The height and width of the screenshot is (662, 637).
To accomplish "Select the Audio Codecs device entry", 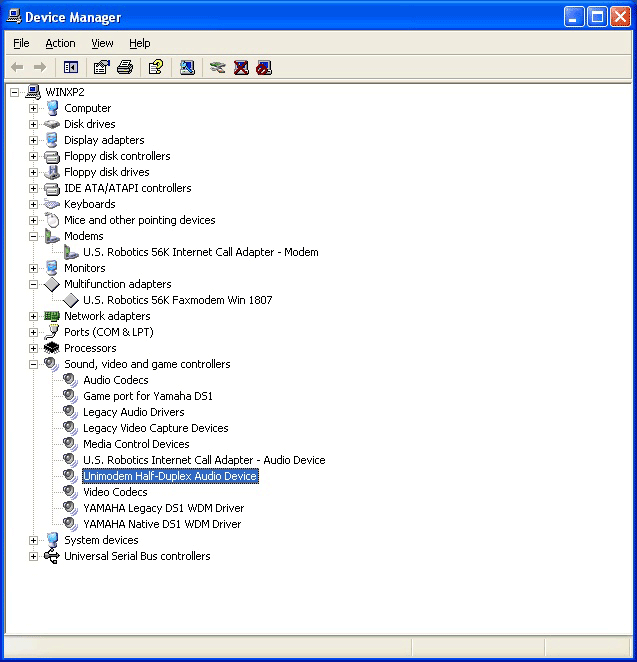I will (x=115, y=380).
